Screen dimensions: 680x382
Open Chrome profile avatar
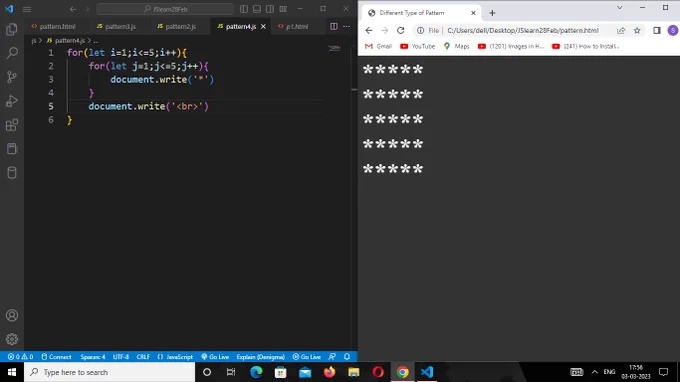click(673, 30)
